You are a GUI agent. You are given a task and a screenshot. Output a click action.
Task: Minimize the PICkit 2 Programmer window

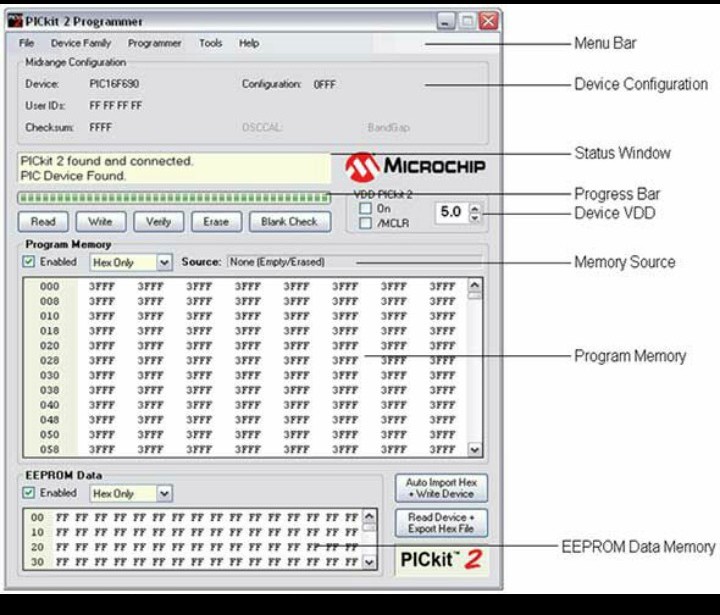click(446, 21)
